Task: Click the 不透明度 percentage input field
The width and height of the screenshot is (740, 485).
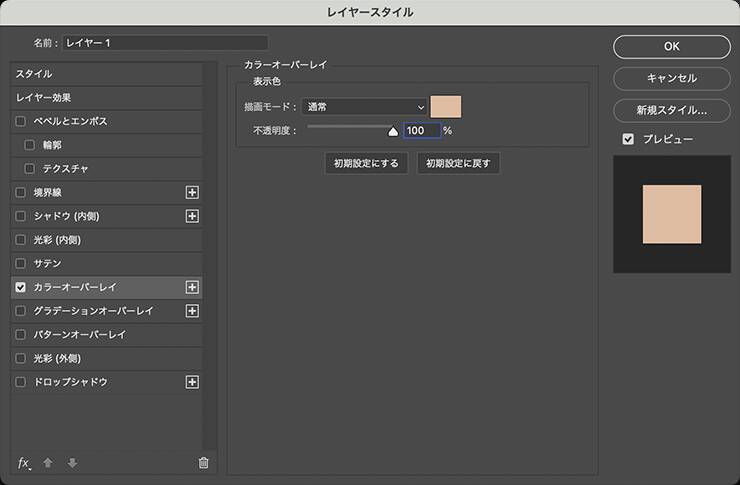Action: [421, 130]
